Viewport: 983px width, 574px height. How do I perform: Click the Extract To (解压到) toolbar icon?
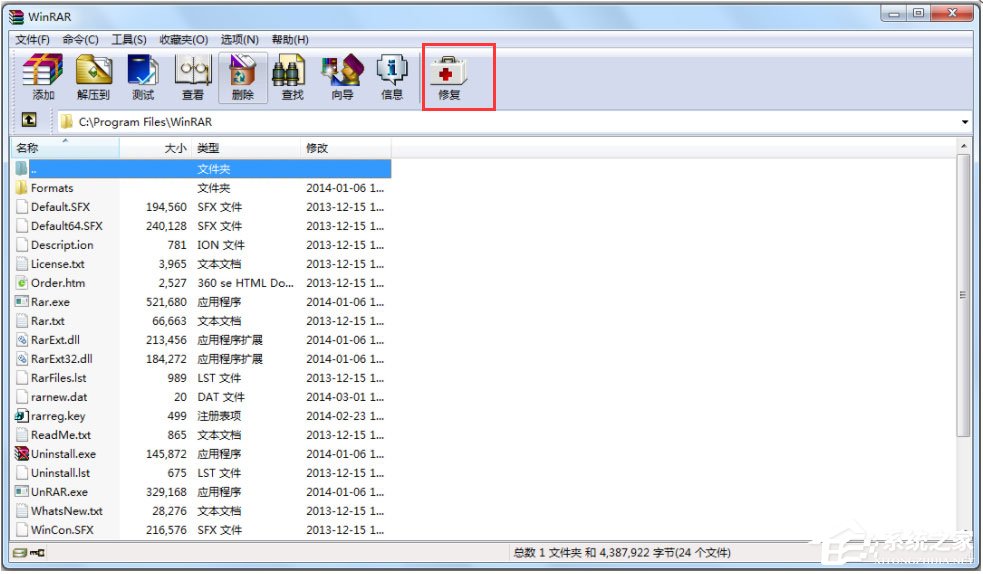[93, 70]
